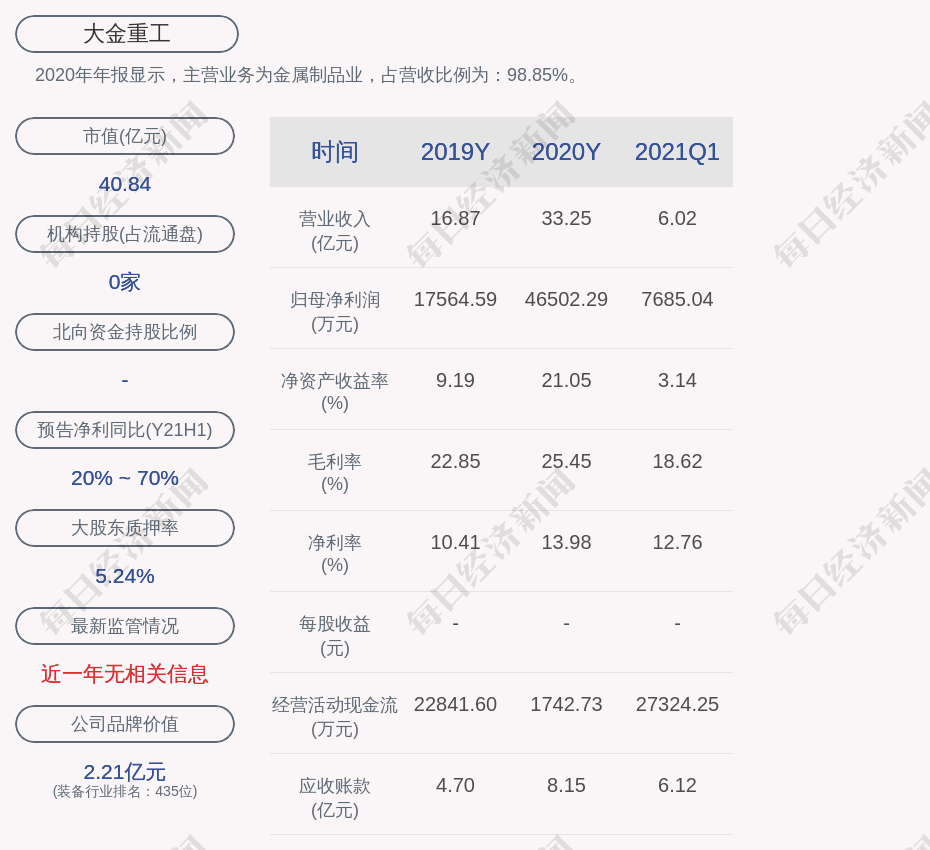Select the 2019Y column header
Viewport: 930px width, 850px height.
coord(455,152)
